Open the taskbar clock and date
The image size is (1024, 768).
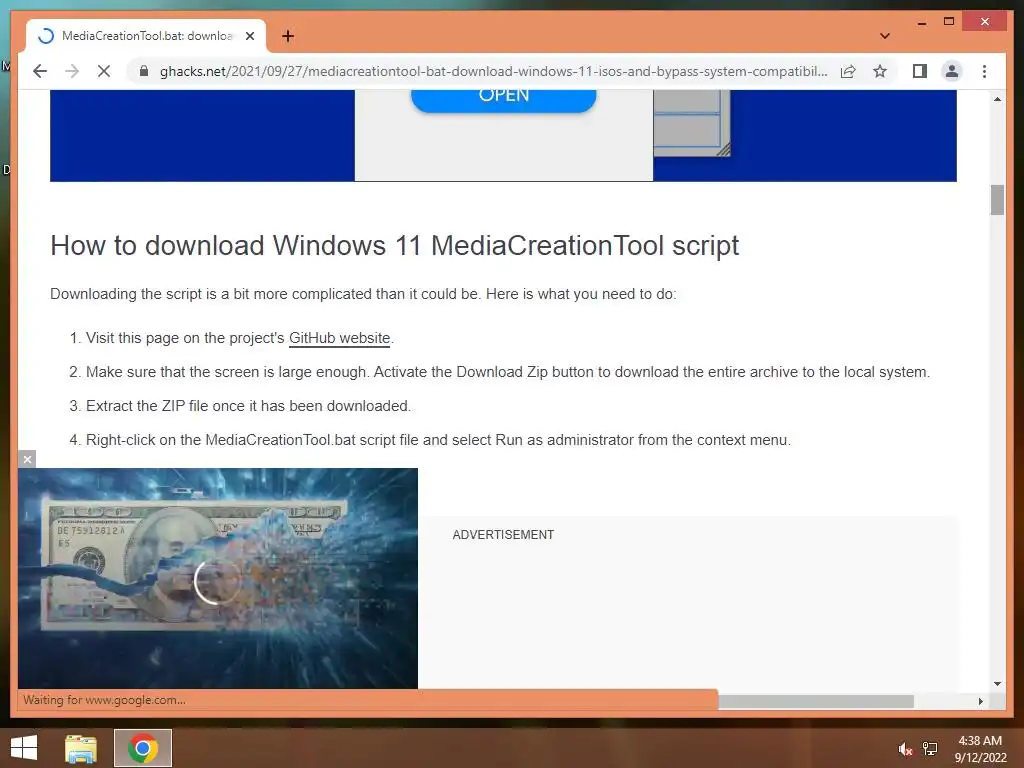coord(980,749)
